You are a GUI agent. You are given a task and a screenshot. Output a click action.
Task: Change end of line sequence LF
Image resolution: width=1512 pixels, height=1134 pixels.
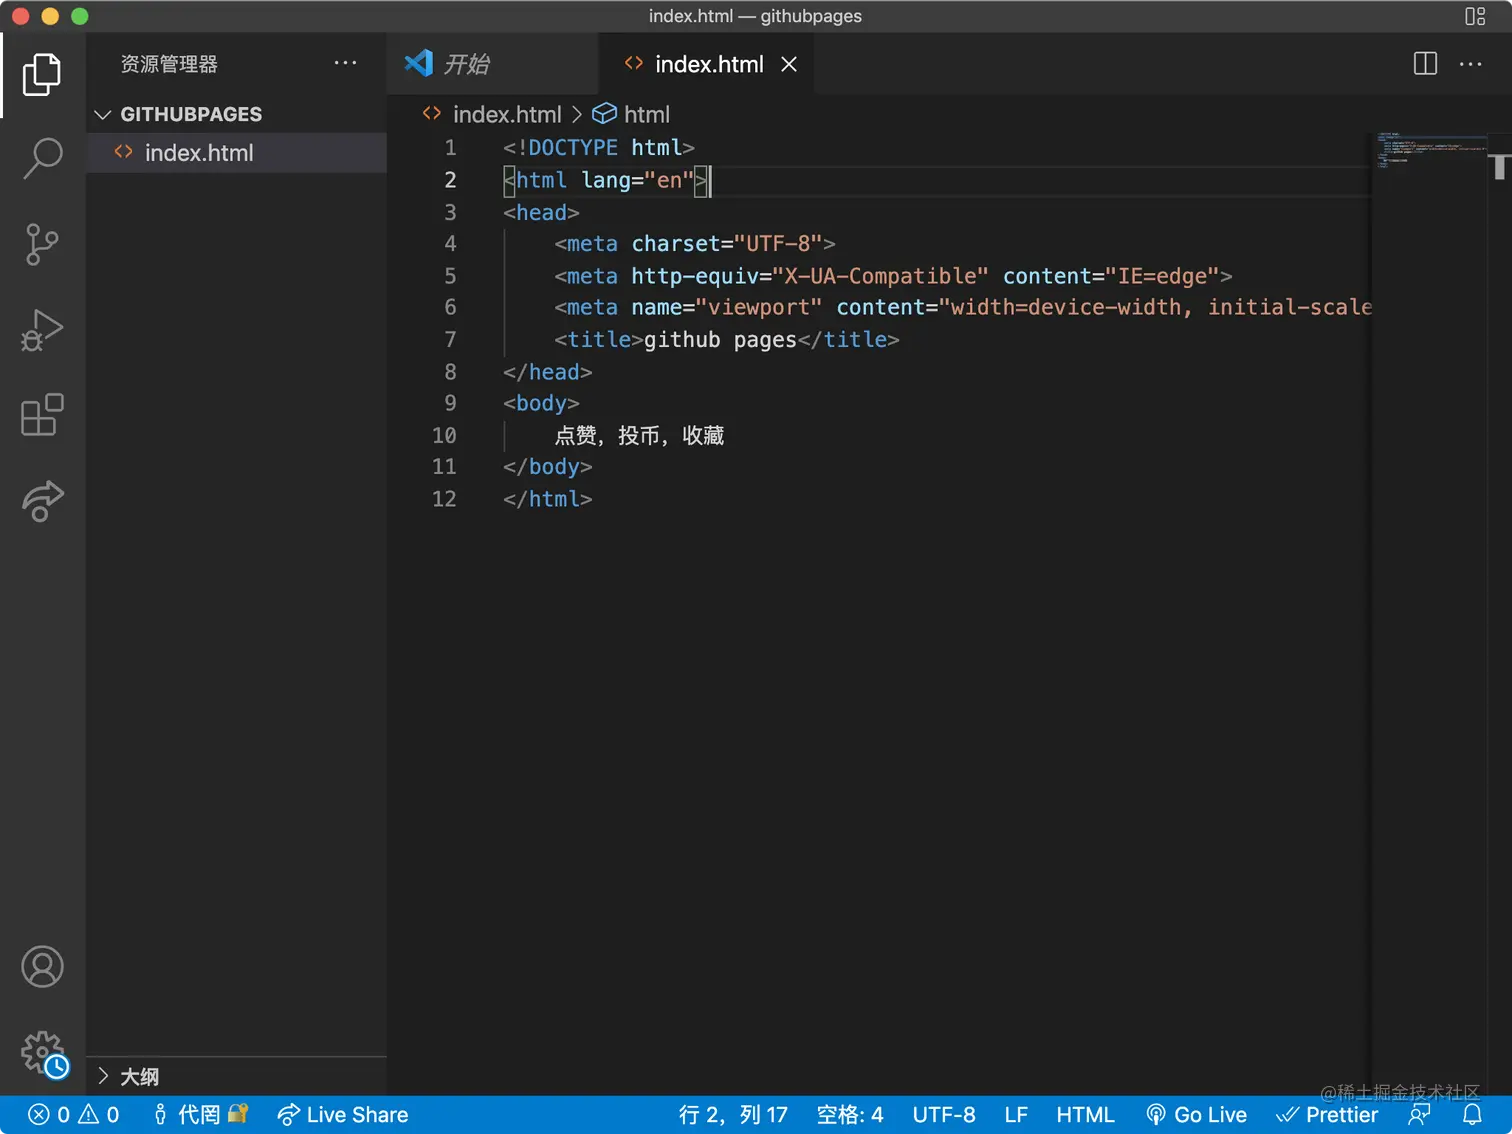(x=1016, y=1115)
